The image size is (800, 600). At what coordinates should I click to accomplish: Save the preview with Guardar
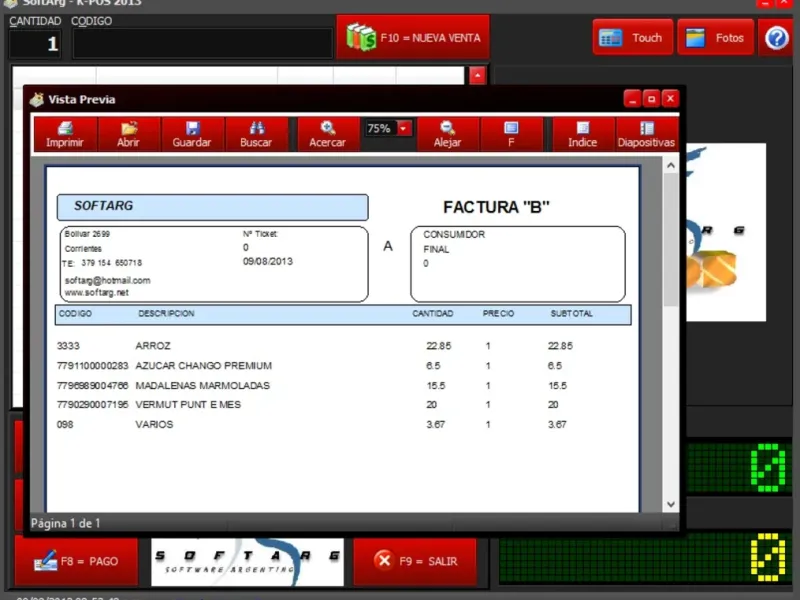point(192,134)
